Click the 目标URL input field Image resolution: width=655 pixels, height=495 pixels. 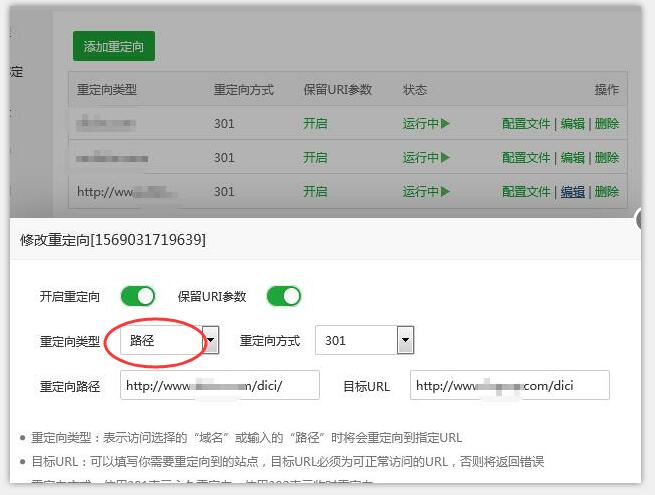click(x=510, y=385)
